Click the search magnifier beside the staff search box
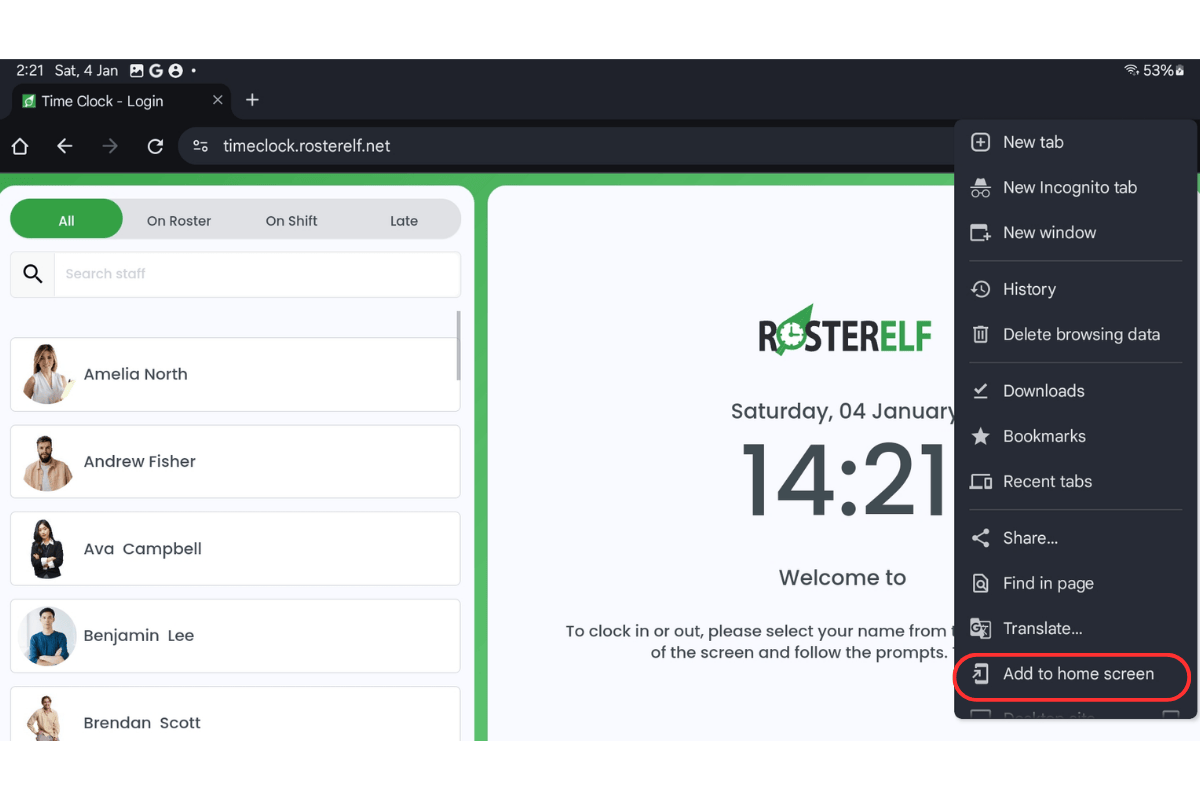Screen dimensions: 1200x800 32,273
